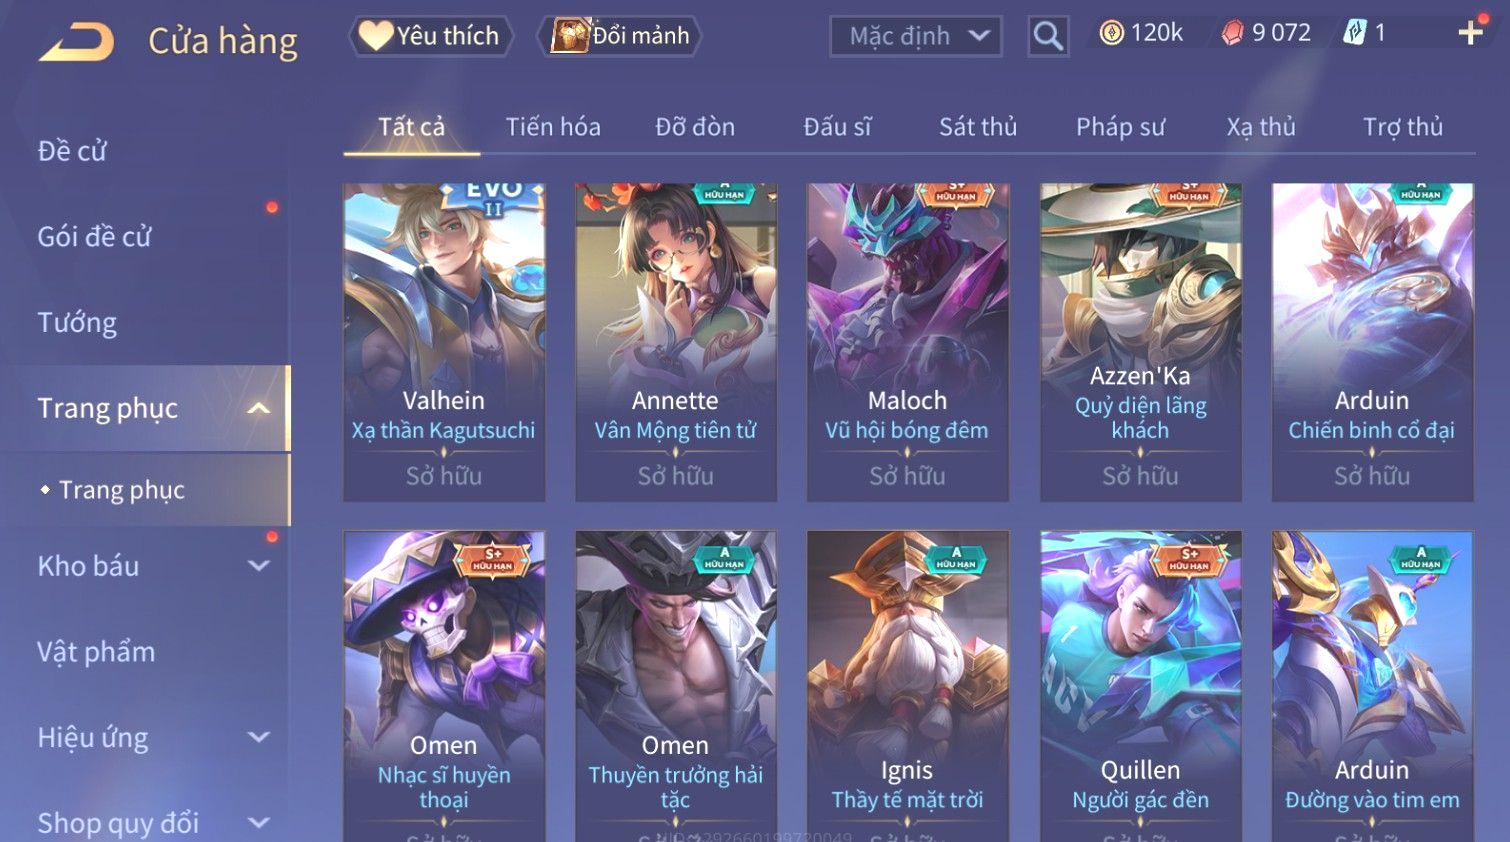Image resolution: width=1510 pixels, height=842 pixels.
Task: Open the search magnifier icon
Action: pyautogui.click(x=1048, y=36)
